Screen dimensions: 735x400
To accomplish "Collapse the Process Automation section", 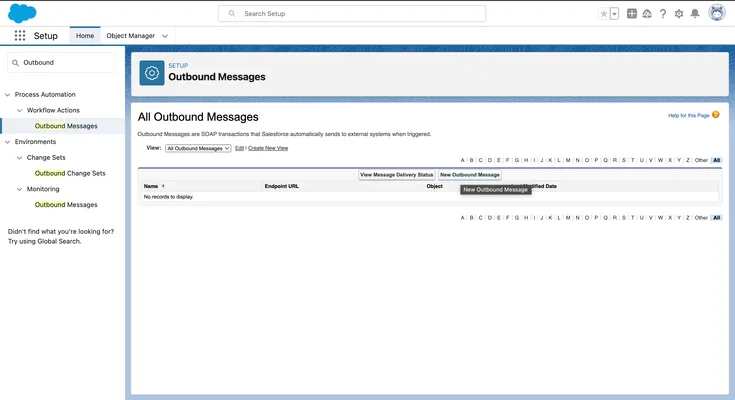I will (8, 95).
